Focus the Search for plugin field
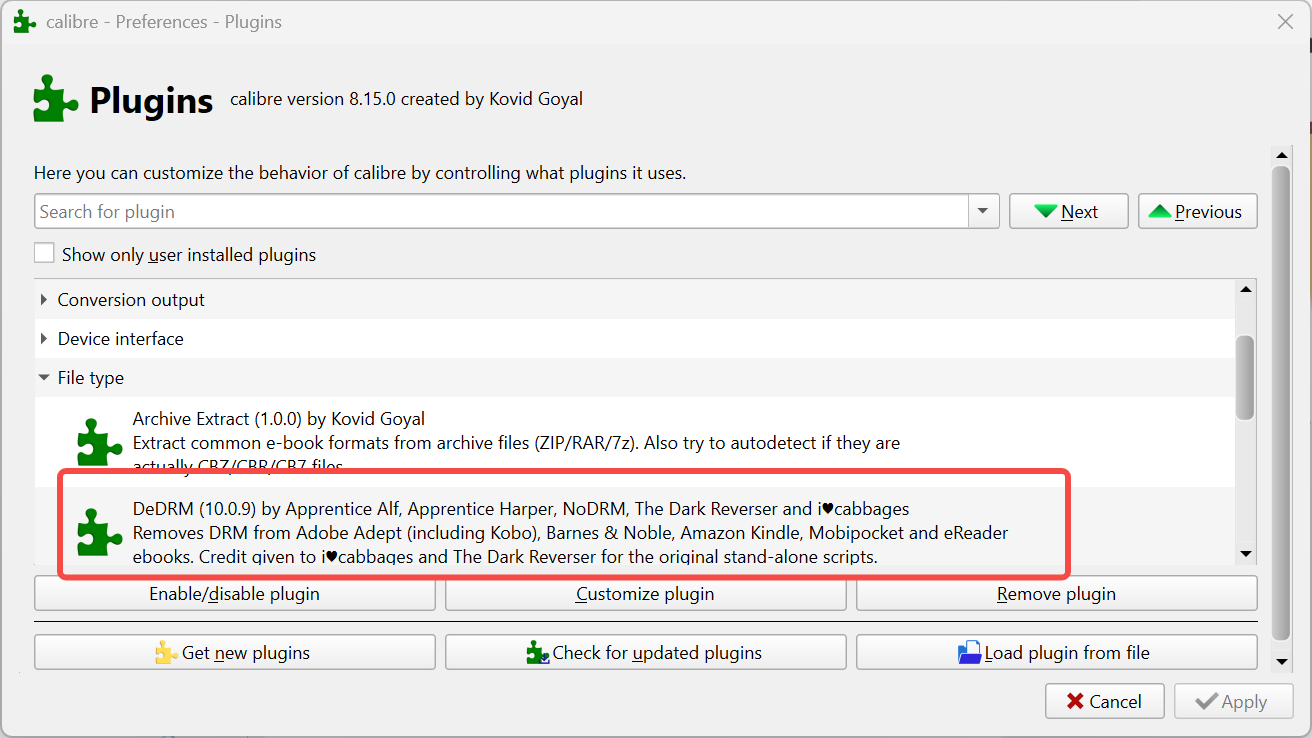 (x=502, y=211)
